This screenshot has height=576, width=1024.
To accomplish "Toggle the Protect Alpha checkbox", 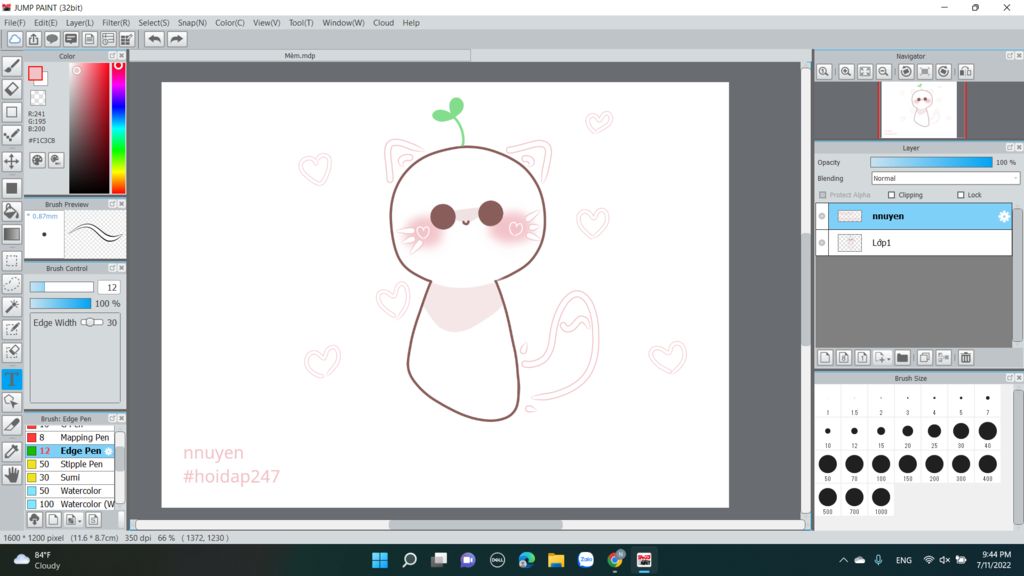I will [823, 195].
